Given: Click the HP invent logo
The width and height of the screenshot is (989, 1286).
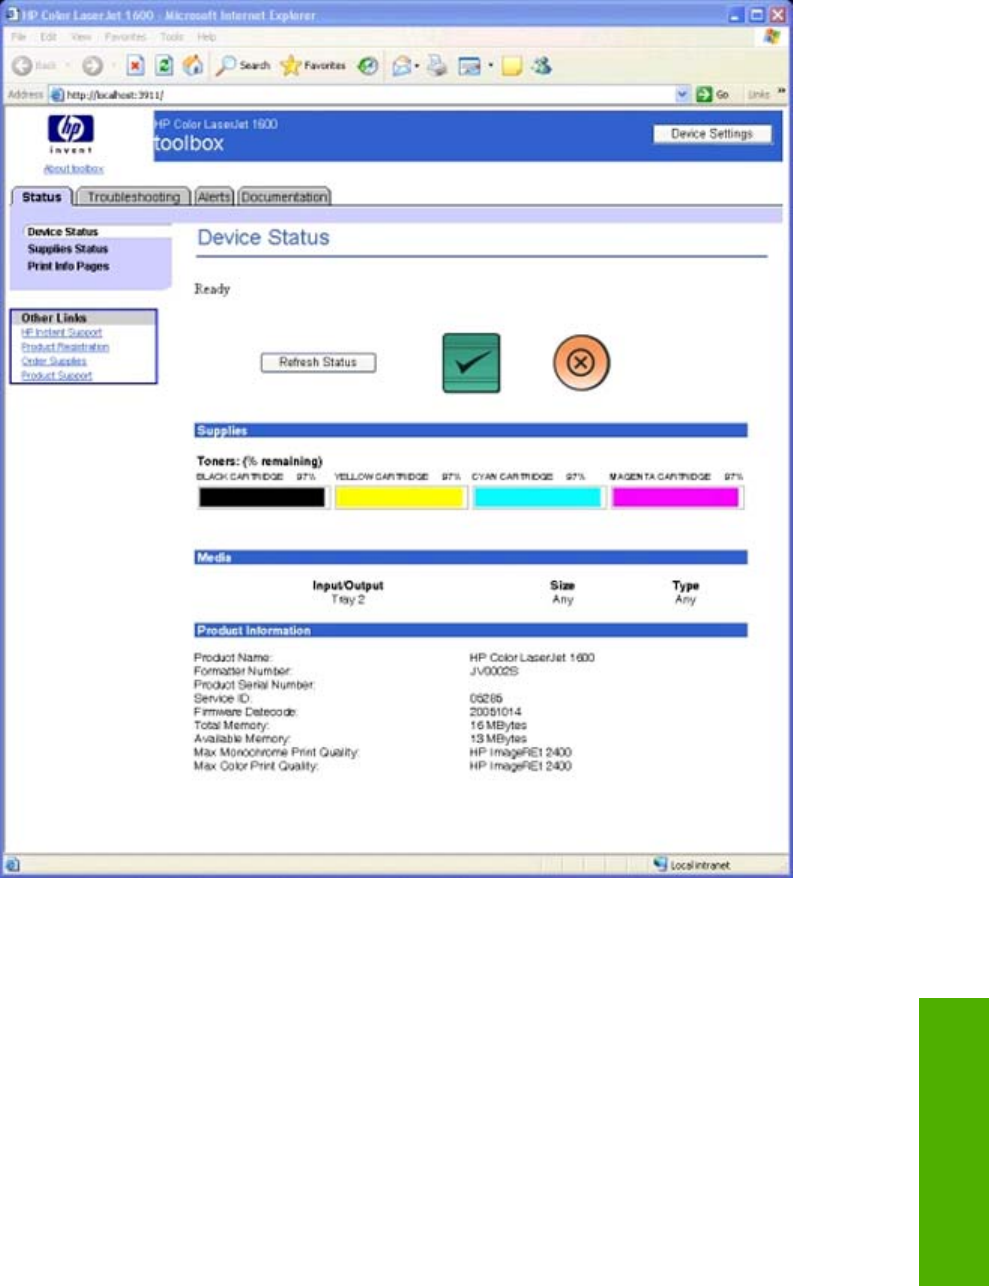Looking at the screenshot, I should click(x=70, y=134).
